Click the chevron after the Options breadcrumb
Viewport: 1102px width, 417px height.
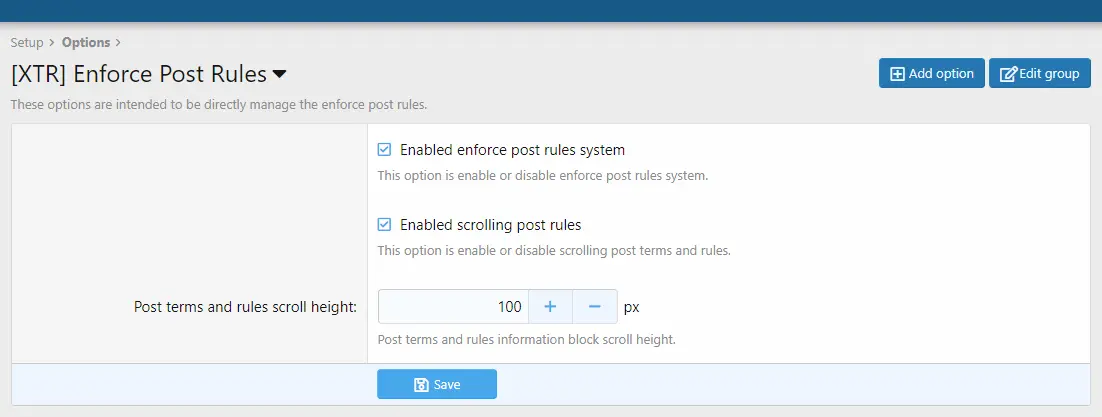(x=117, y=42)
